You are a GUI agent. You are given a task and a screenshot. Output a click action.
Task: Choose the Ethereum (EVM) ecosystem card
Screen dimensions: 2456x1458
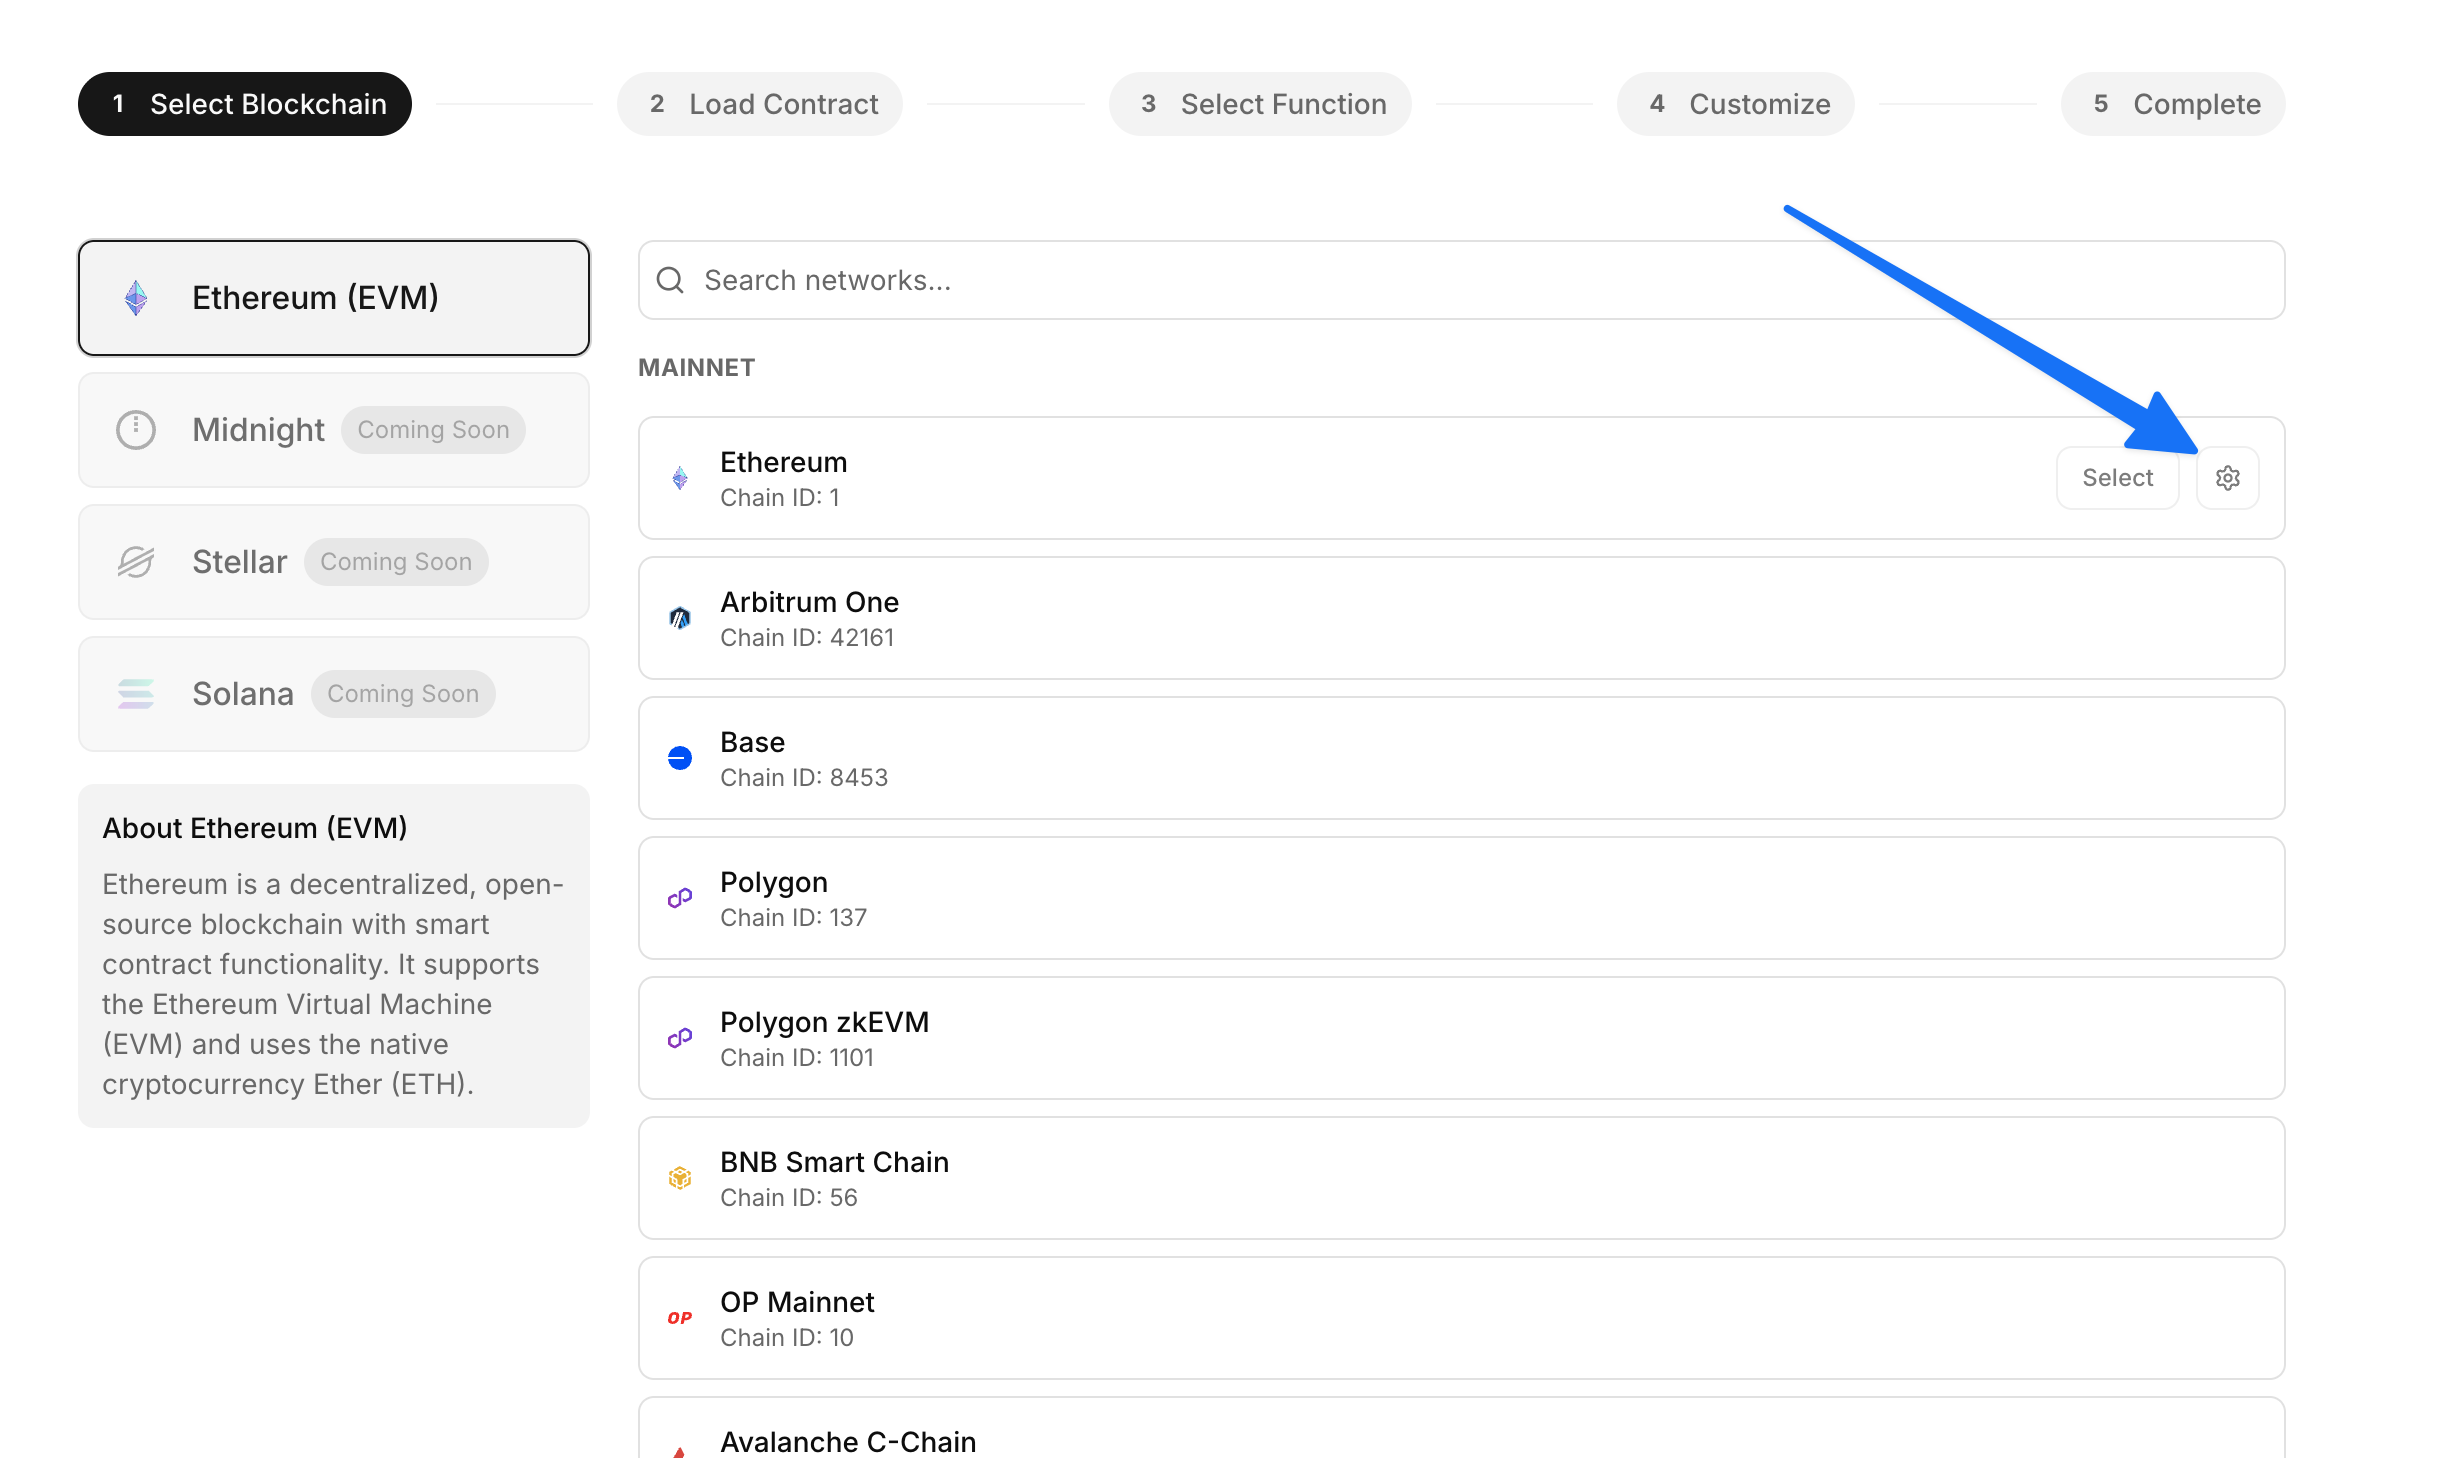click(334, 298)
